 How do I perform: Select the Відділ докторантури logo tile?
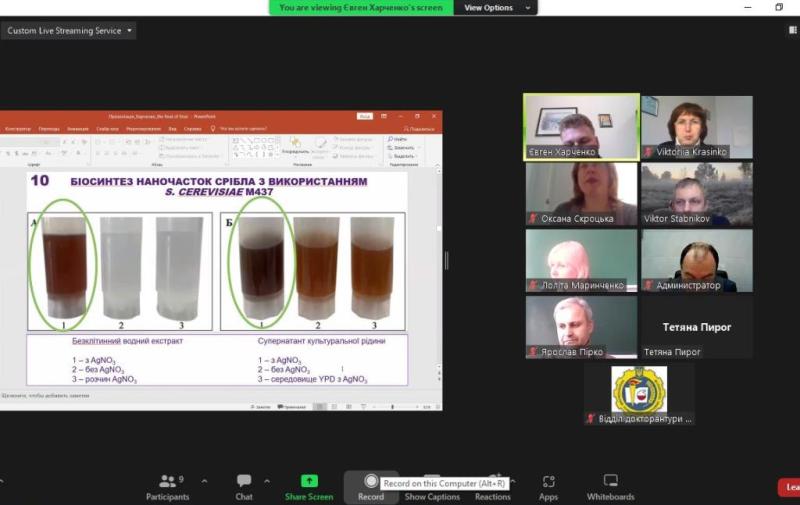point(639,394)
